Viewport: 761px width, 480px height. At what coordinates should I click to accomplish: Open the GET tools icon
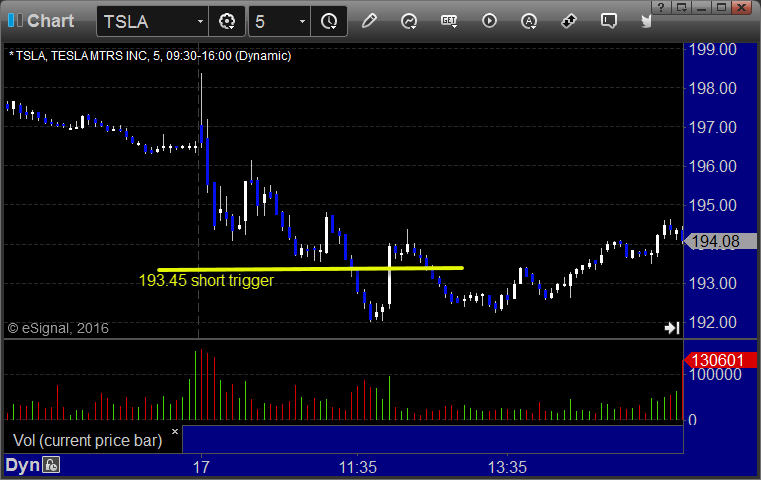pyautogui.click(x=449, y=21)
